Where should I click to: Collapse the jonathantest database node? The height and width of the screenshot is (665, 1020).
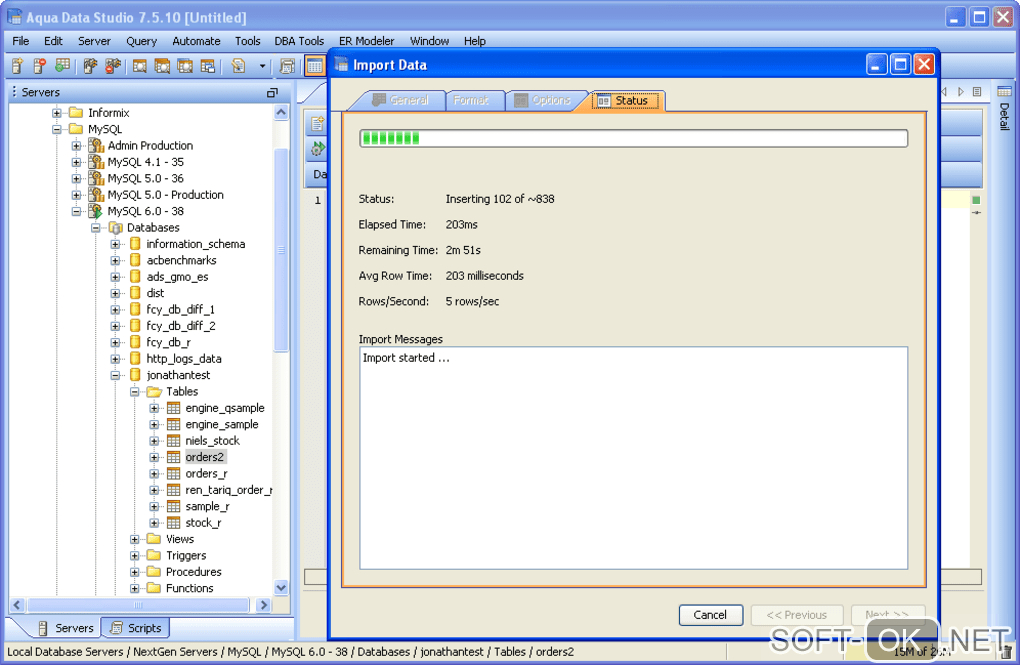tap(115, 375)
